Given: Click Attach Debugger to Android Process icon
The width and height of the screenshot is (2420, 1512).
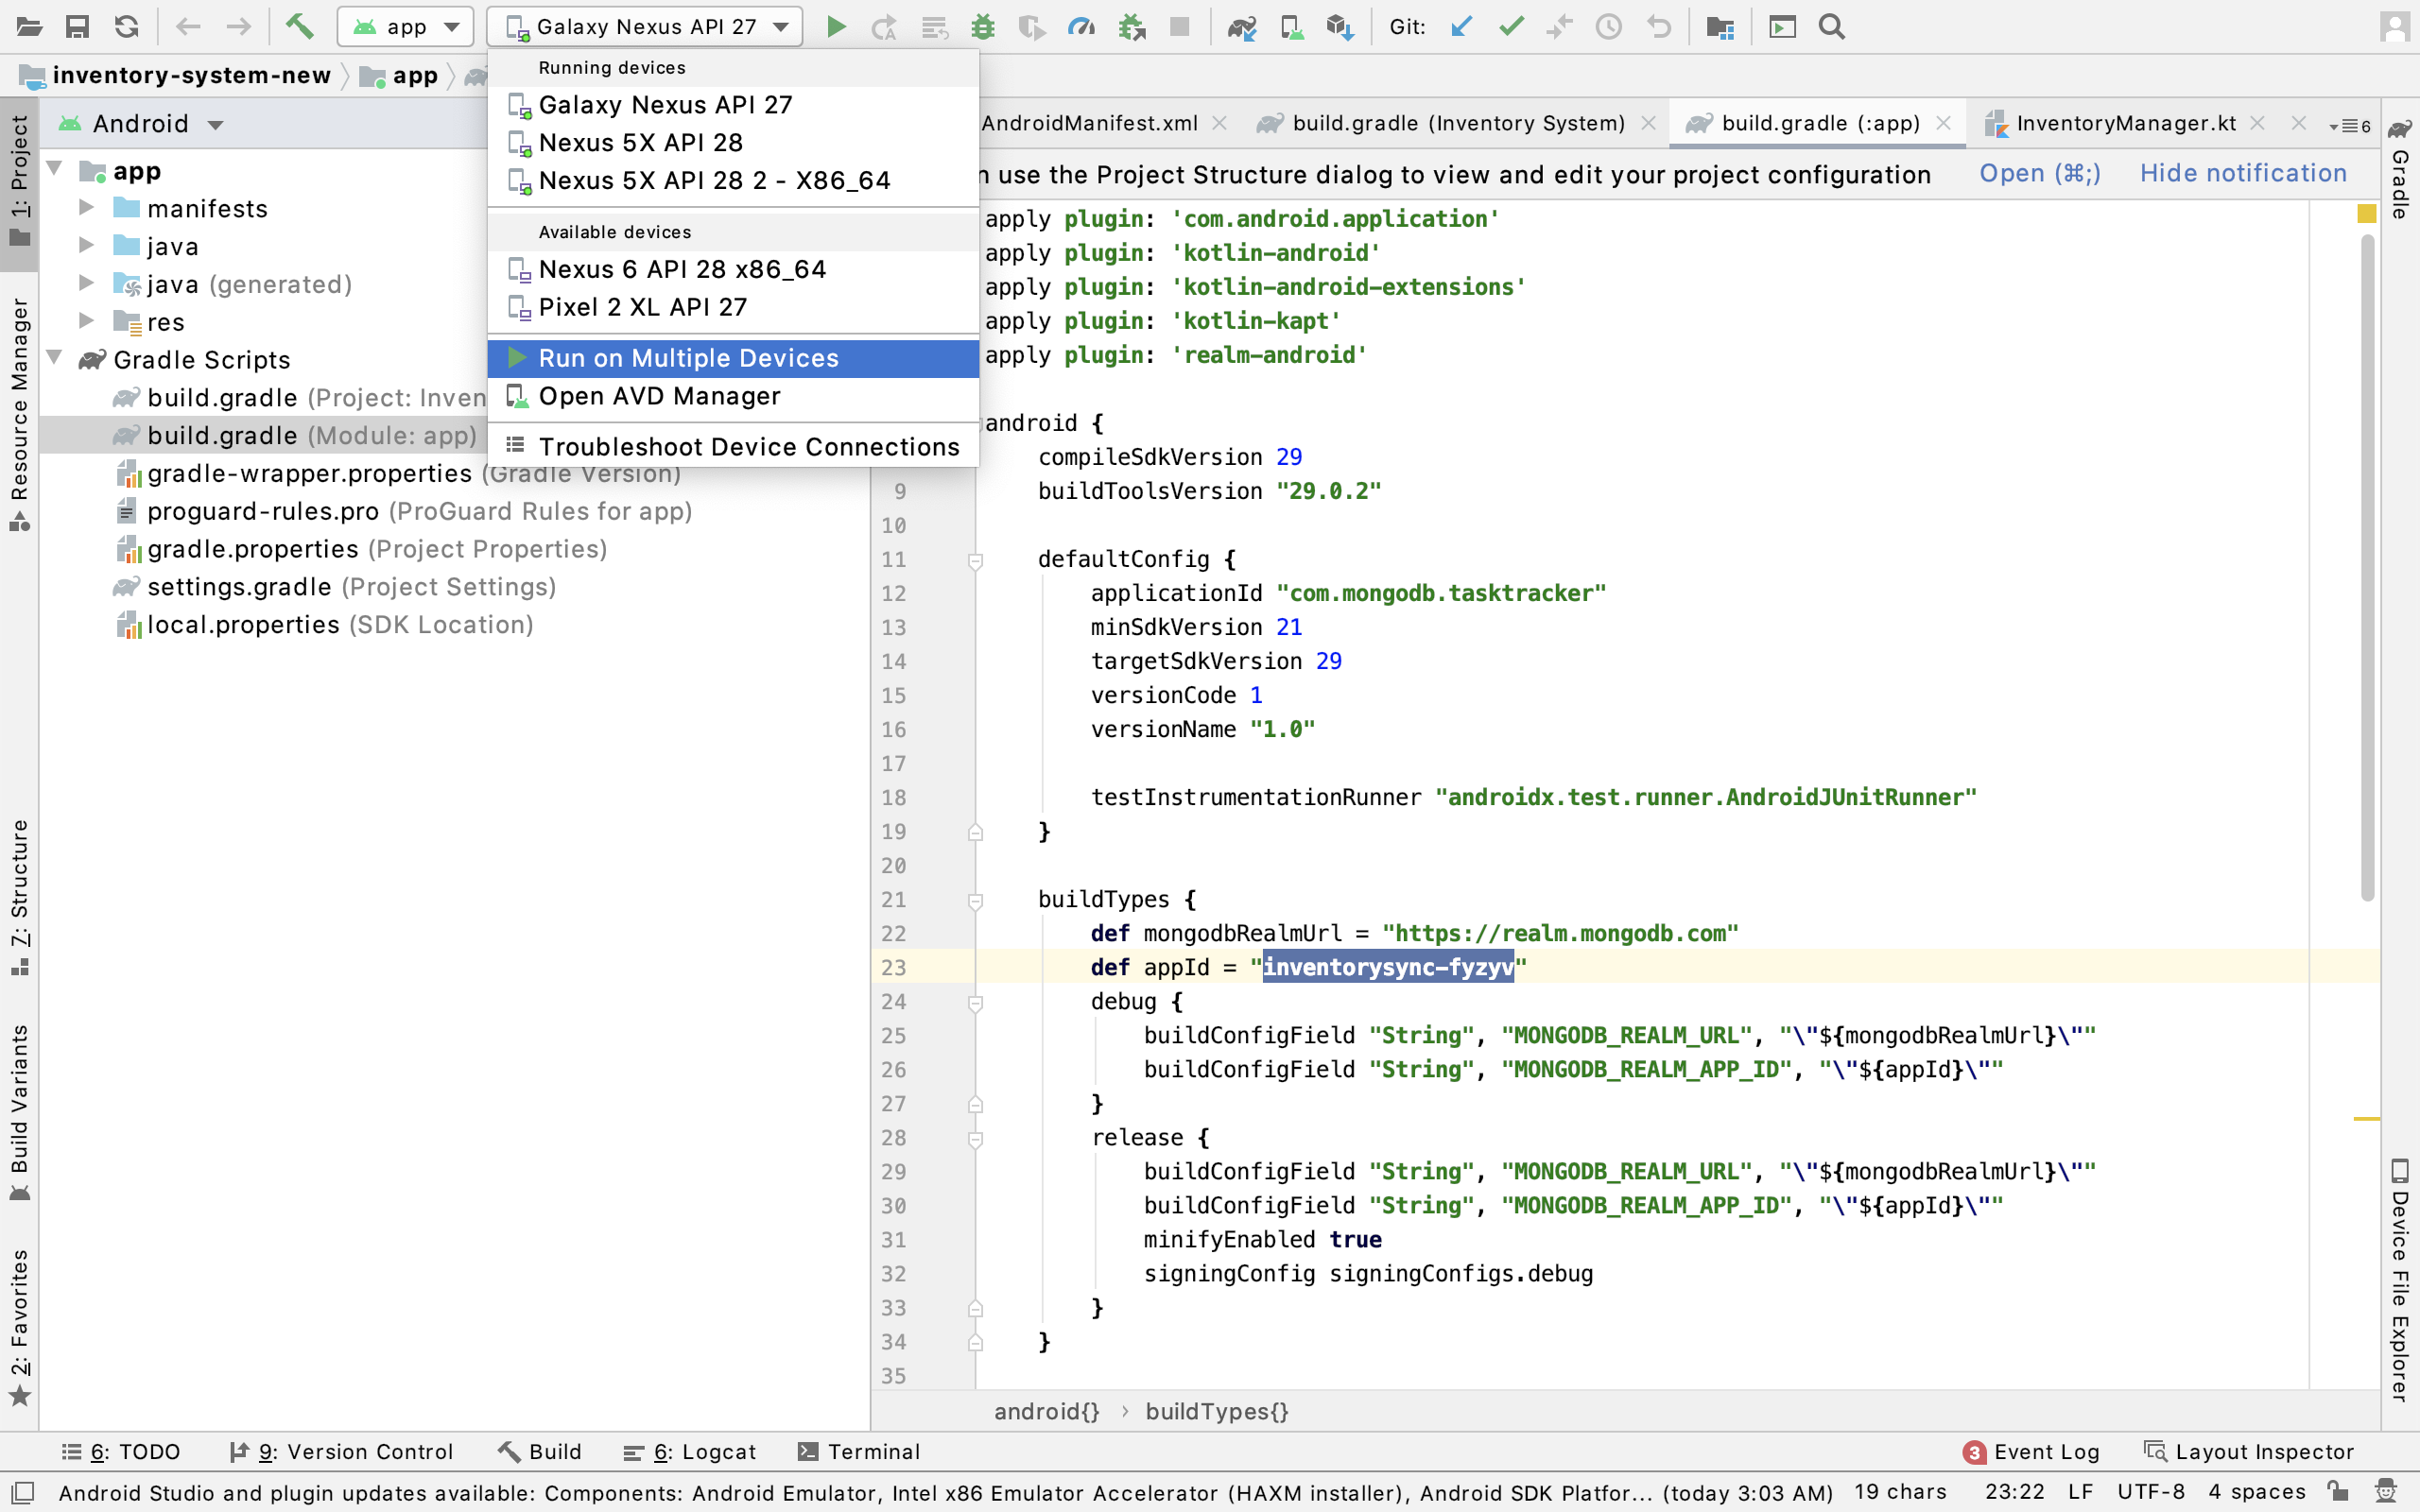Looking at the screenshot, I should [x=1132, y=27].
